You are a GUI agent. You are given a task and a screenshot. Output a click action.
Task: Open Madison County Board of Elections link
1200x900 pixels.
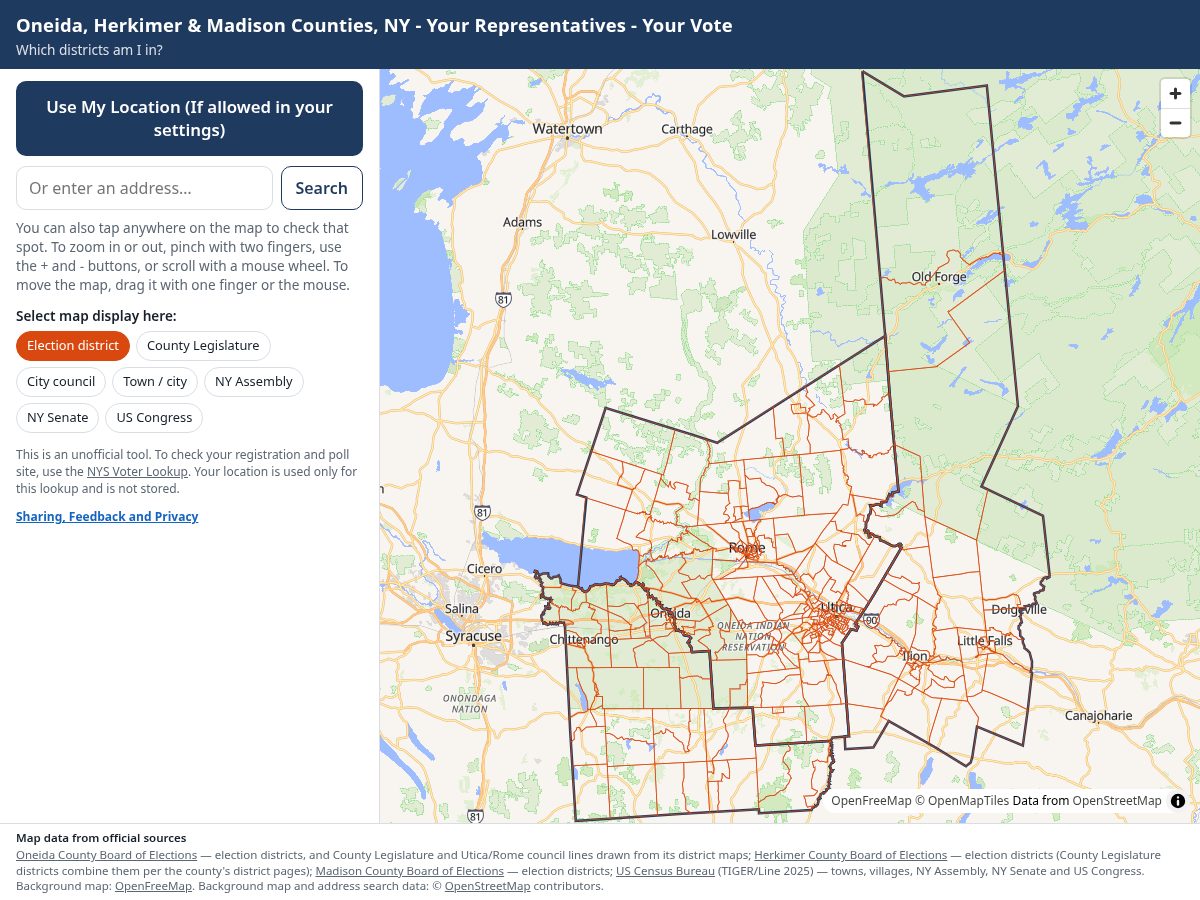409,871
